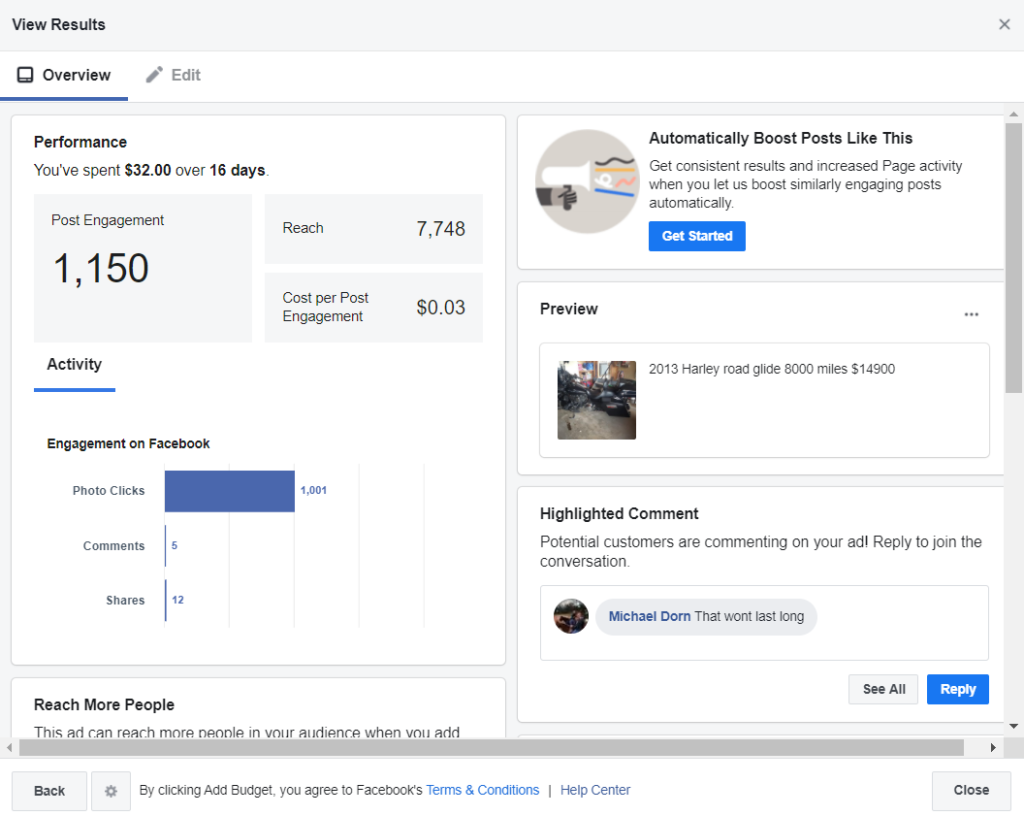Open the Help Center link
1024x816 pixels.
point(595,790)
